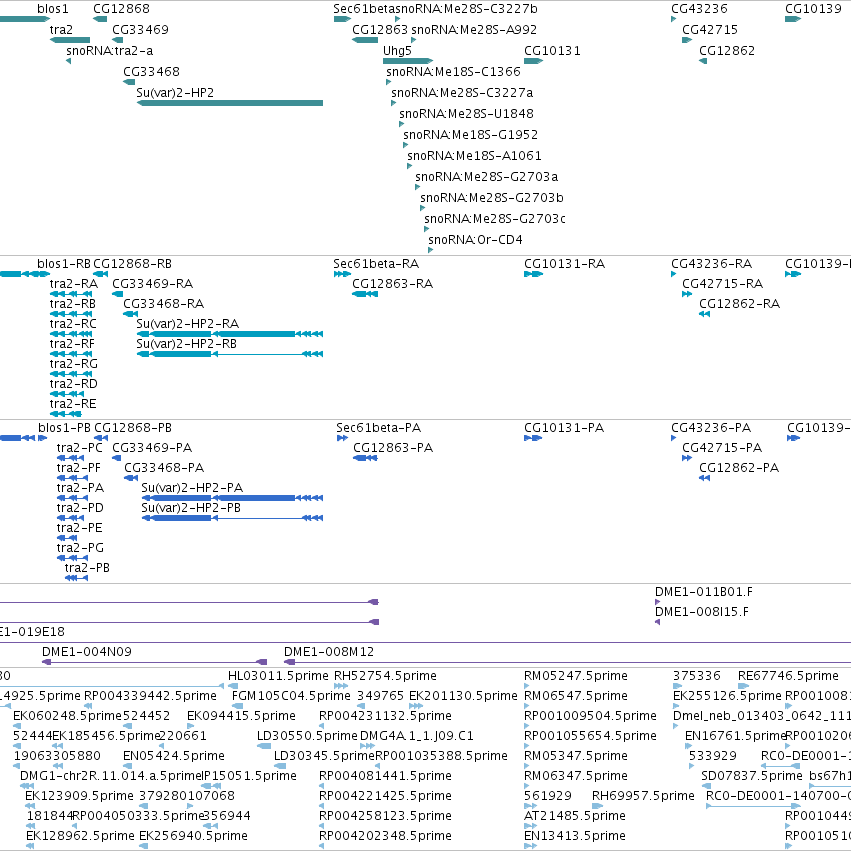
Task: Select snoRNA:Me18S-C1366 label
Action: tap(453, 72)
